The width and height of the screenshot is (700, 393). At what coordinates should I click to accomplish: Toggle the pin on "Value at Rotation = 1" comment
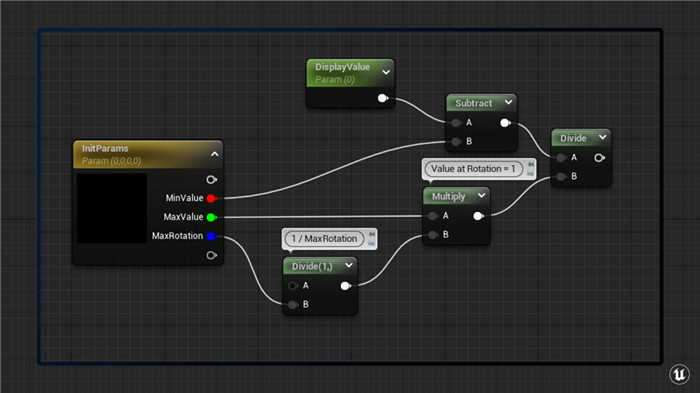530,165
